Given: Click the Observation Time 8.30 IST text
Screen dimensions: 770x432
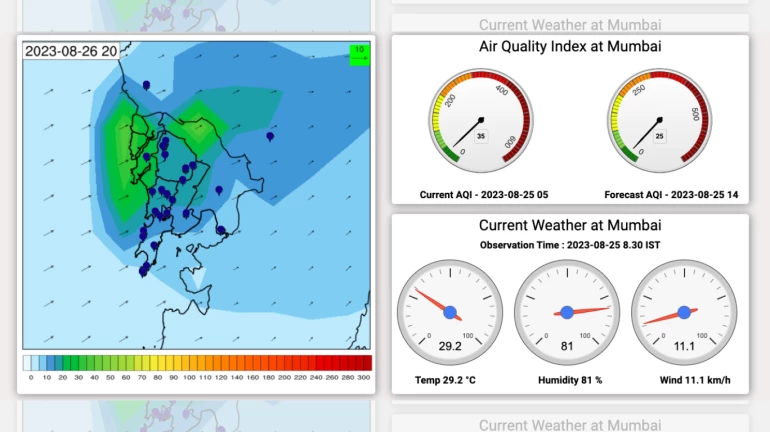Looking at the screenshot, I should click(x=570, y=245).
